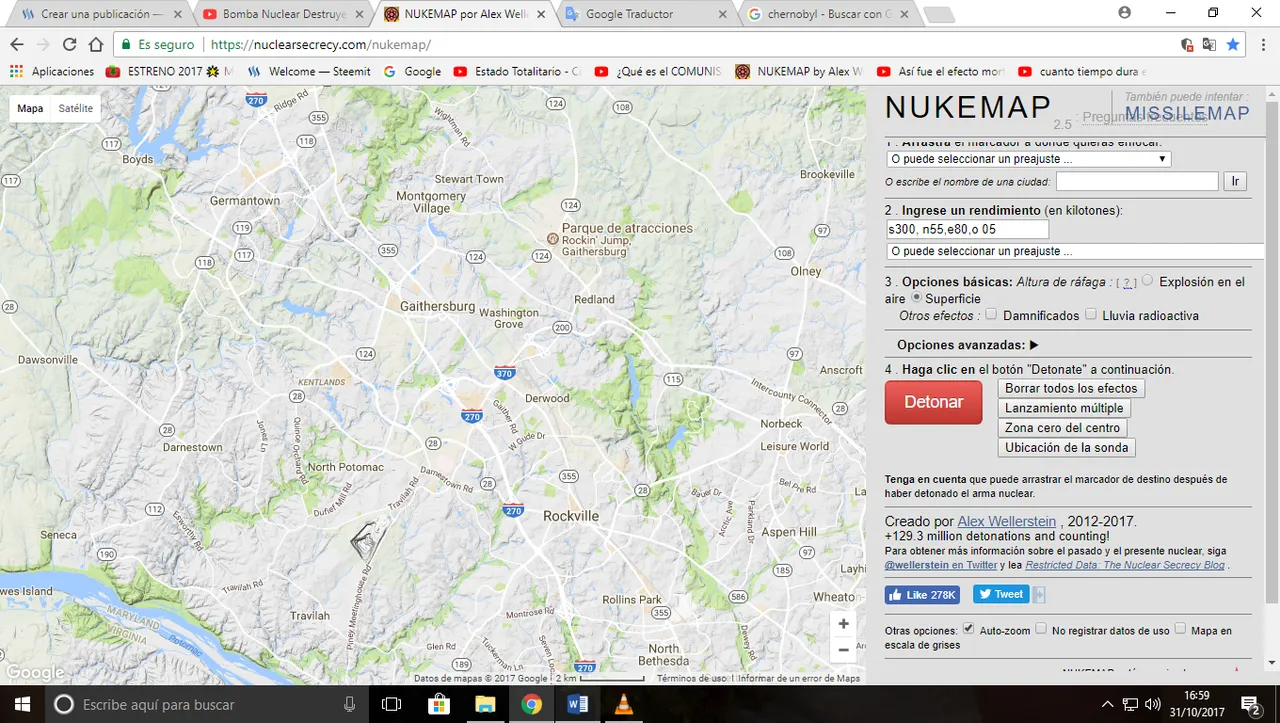Open Word from the taskbar

coord(577,704)
